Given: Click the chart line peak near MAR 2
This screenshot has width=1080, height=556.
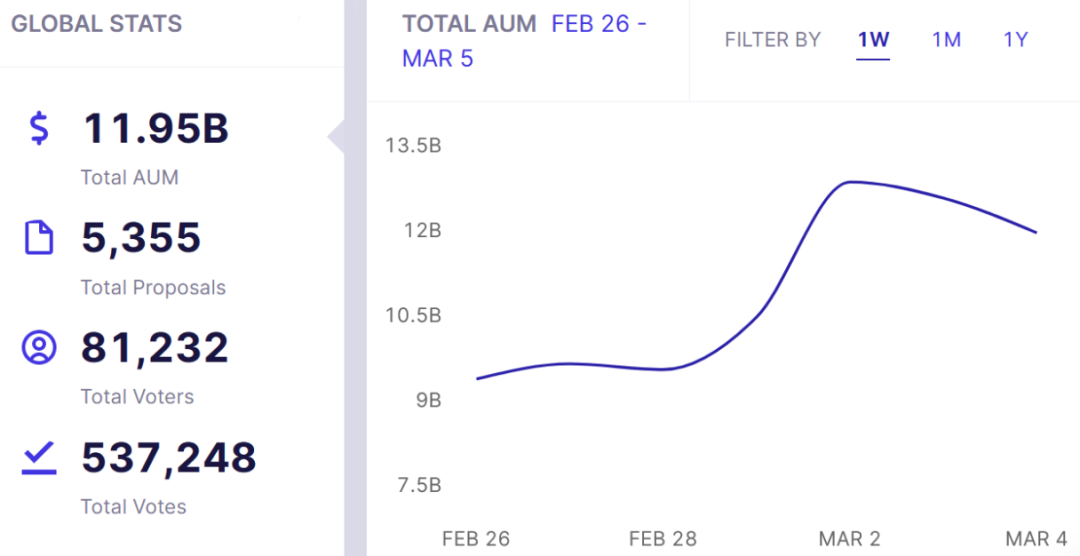Looking at the screenshot, I should click(850, 182).
